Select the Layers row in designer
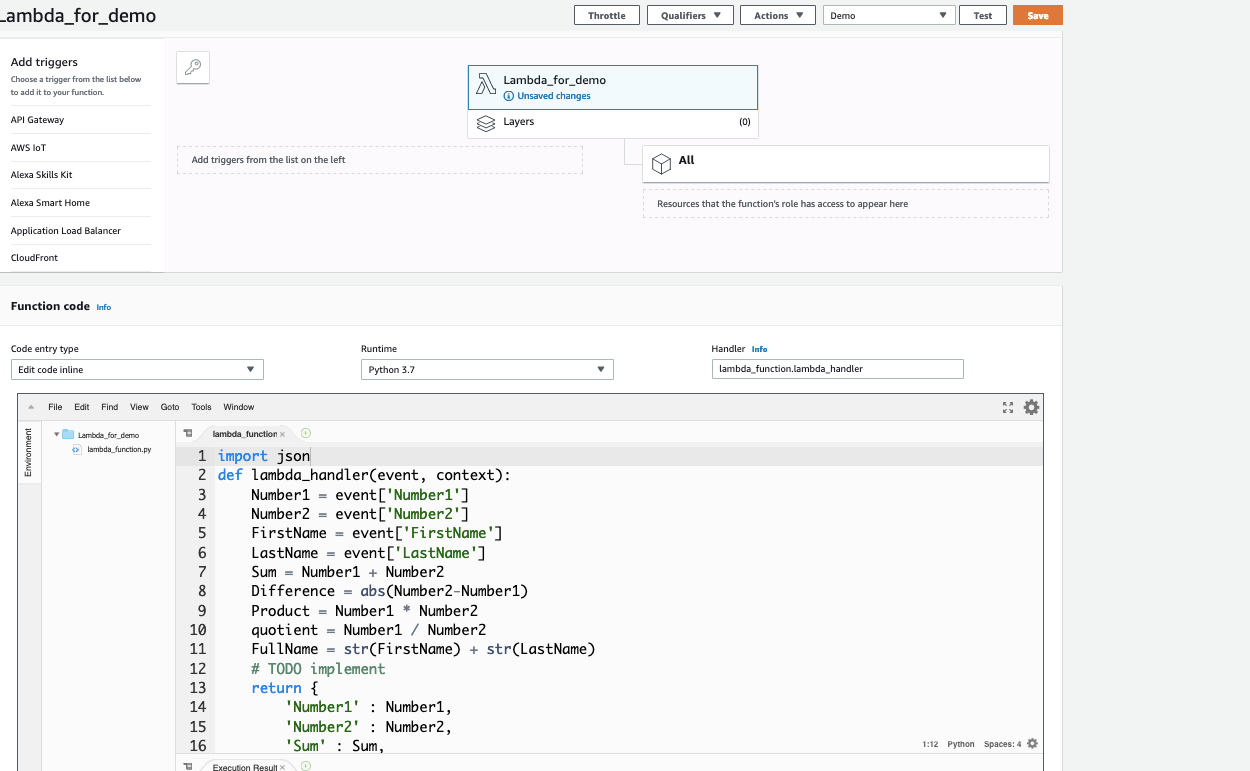The height and width of the screenshot is (771, 1250). pos(612,123)
